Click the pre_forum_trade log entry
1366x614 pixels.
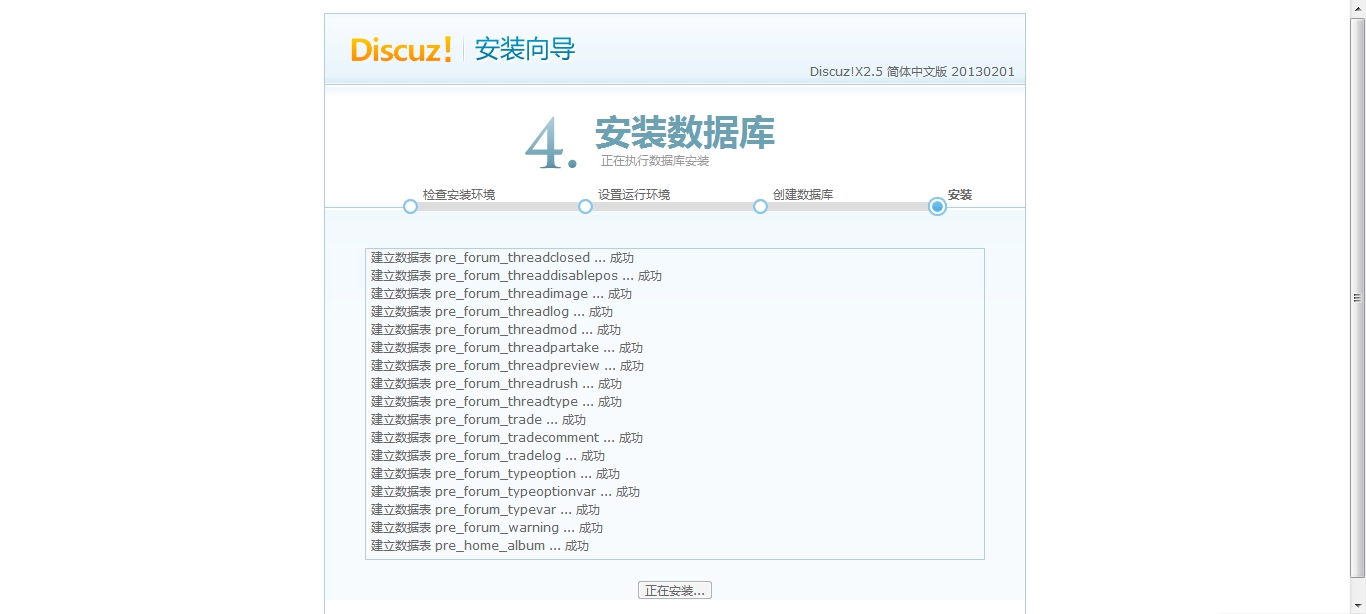coord(478,420)
